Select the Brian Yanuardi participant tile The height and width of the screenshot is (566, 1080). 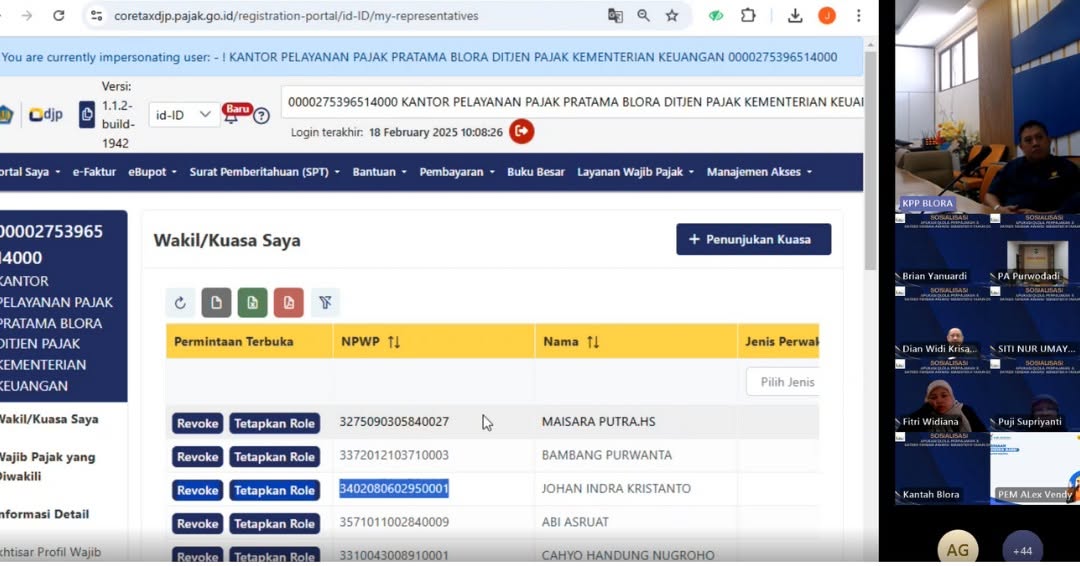(942, 249)
